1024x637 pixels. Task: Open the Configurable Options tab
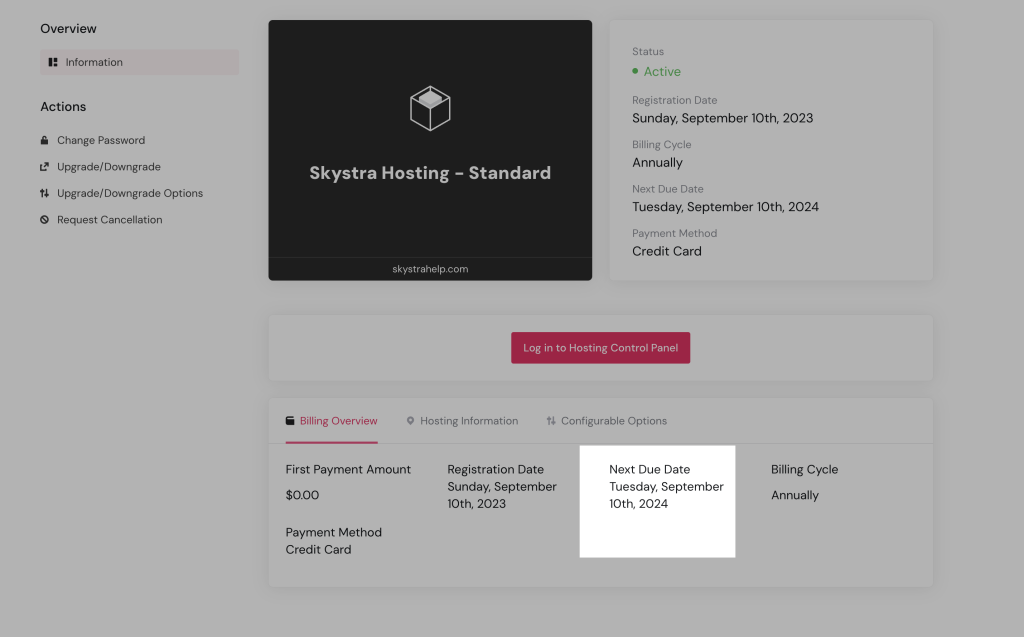pos(614,421)
